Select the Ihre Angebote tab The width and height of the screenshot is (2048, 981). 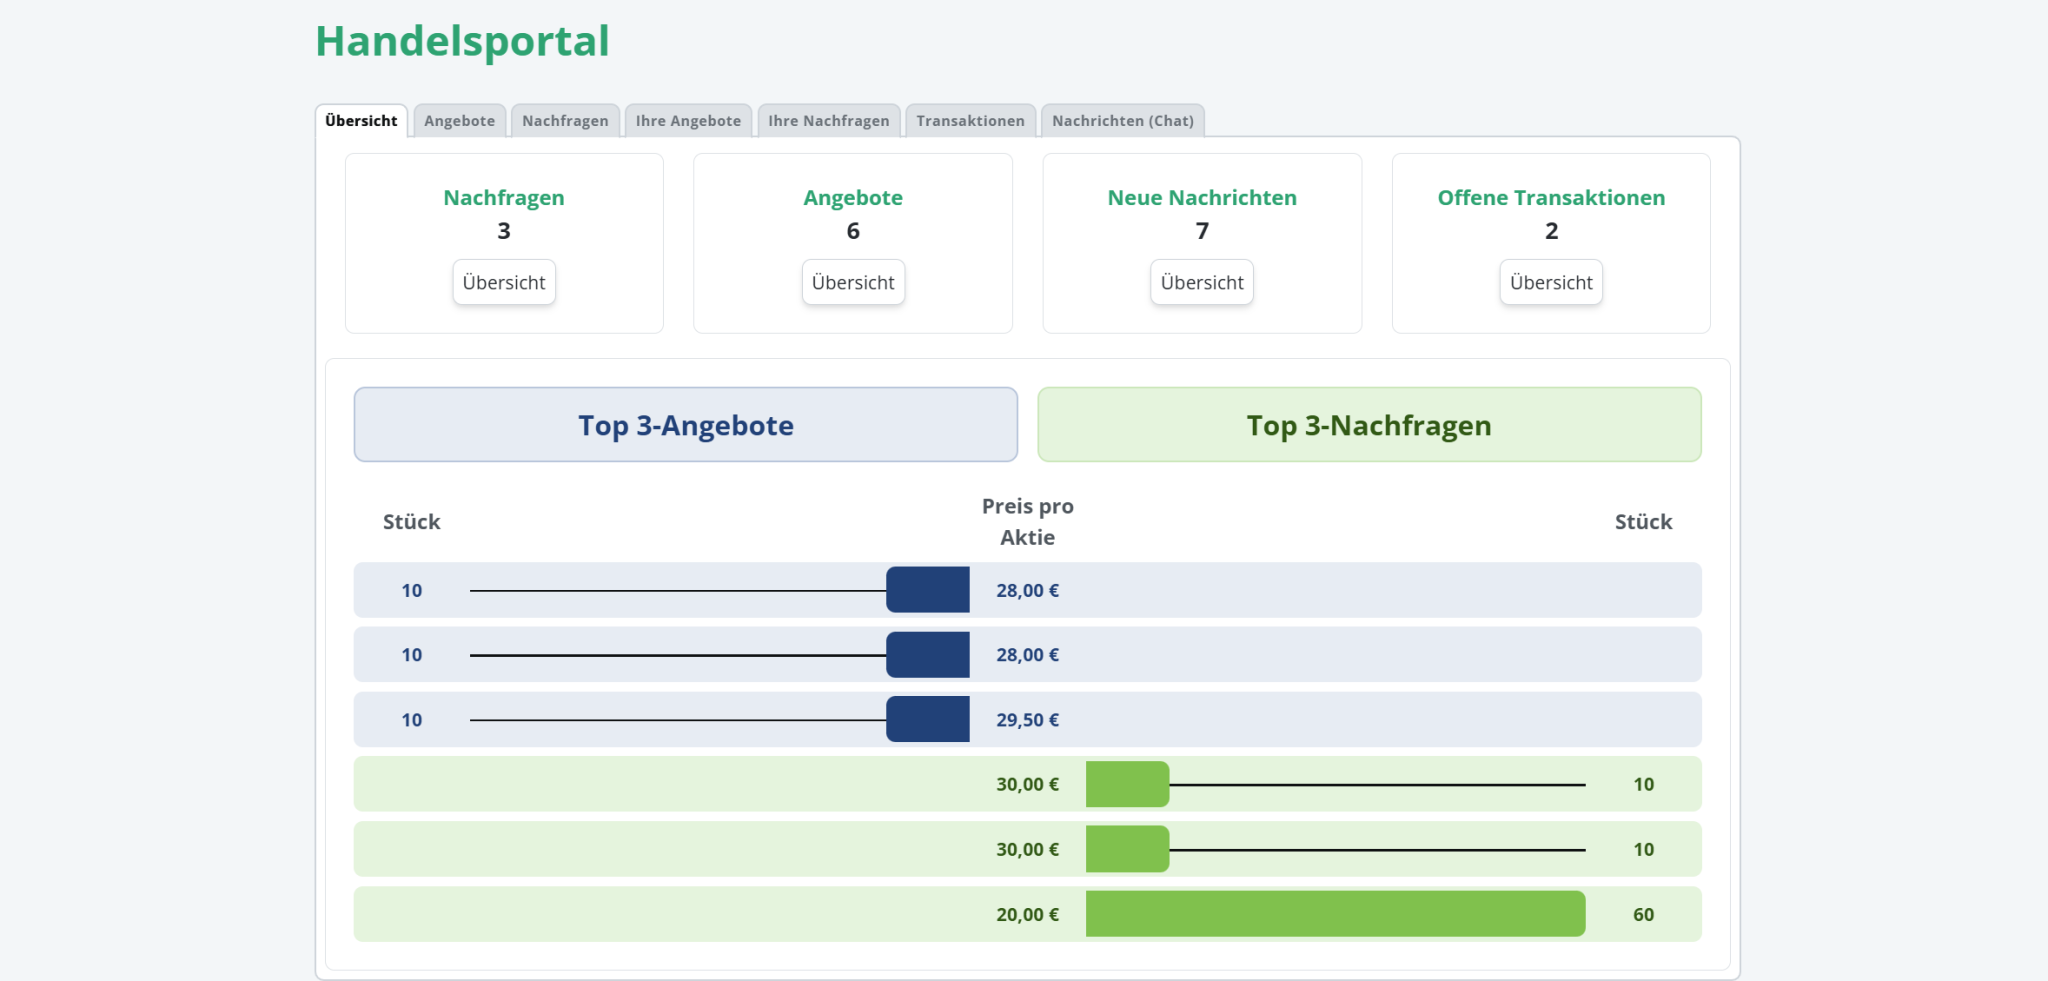688,121
